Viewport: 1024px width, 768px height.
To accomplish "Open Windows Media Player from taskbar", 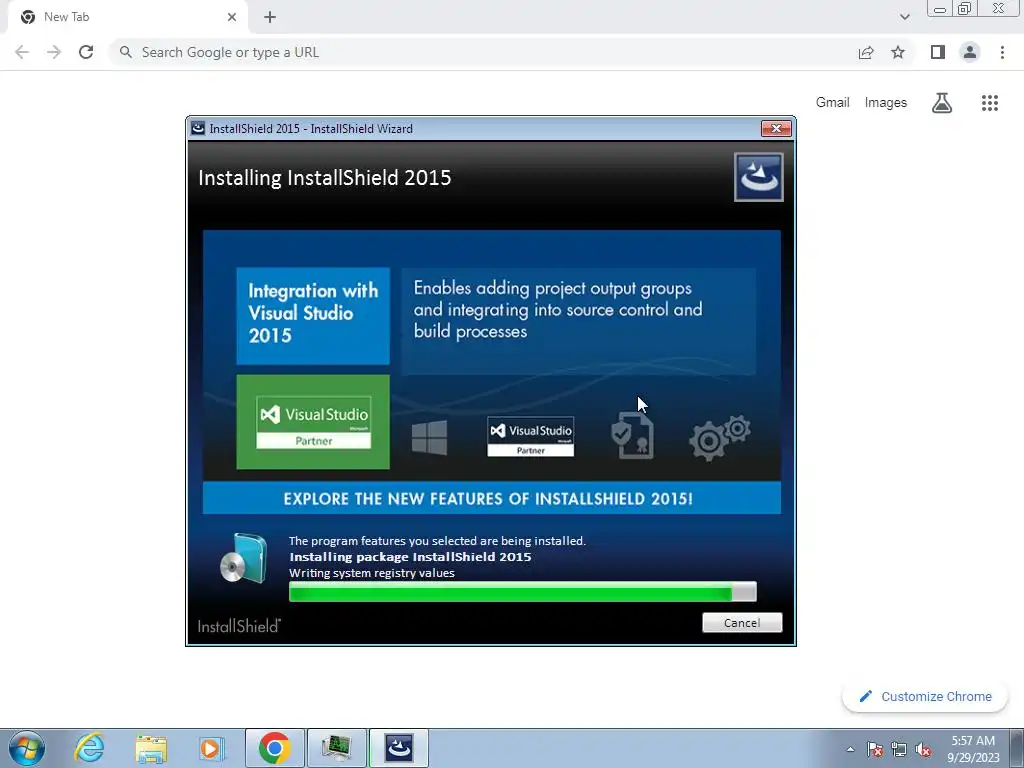I will pos(210,748).
